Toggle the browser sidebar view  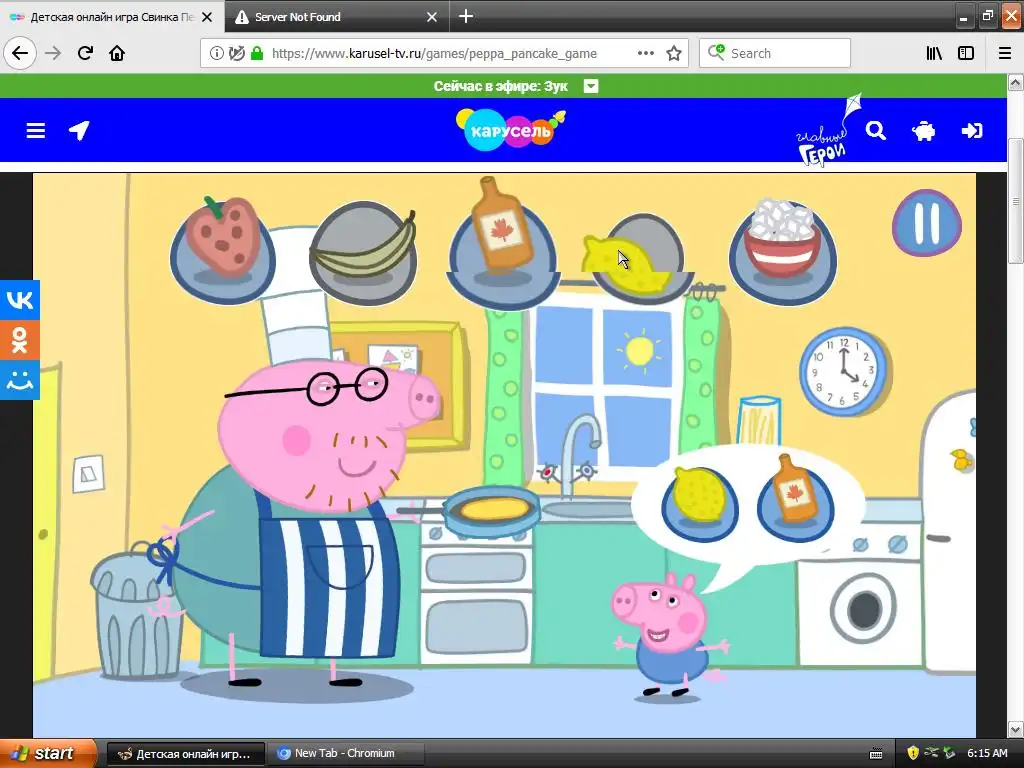[966, 54]
